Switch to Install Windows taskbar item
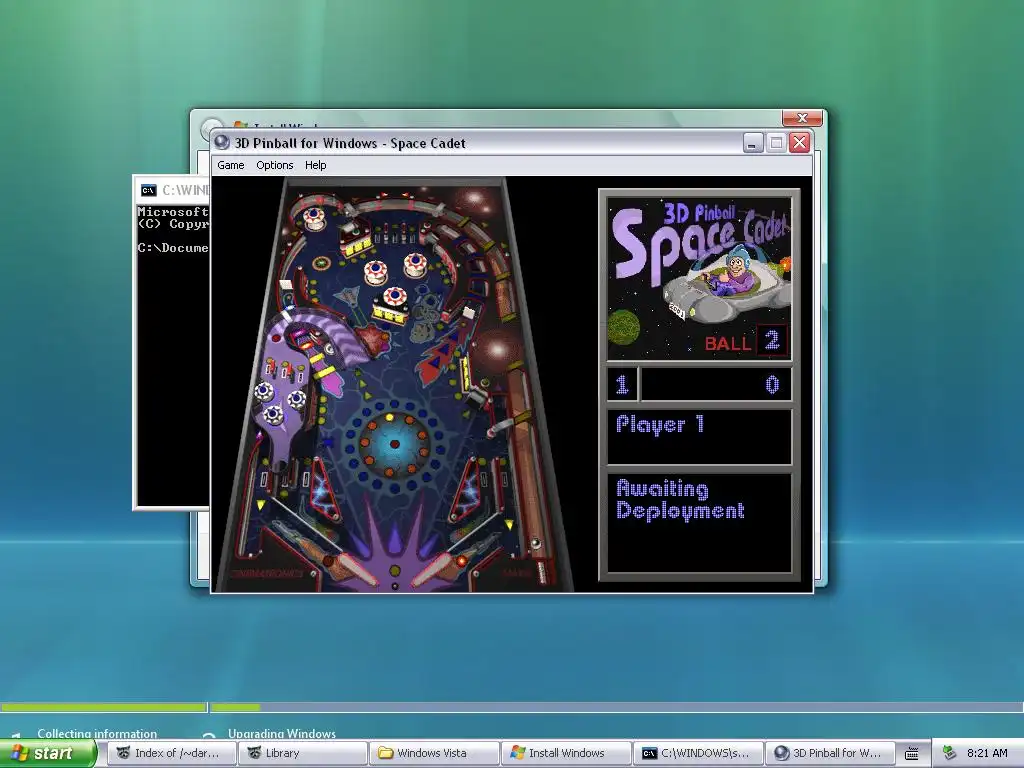Image resolution: width=1024 pixels, height=768 pixels. pos(566,753)
